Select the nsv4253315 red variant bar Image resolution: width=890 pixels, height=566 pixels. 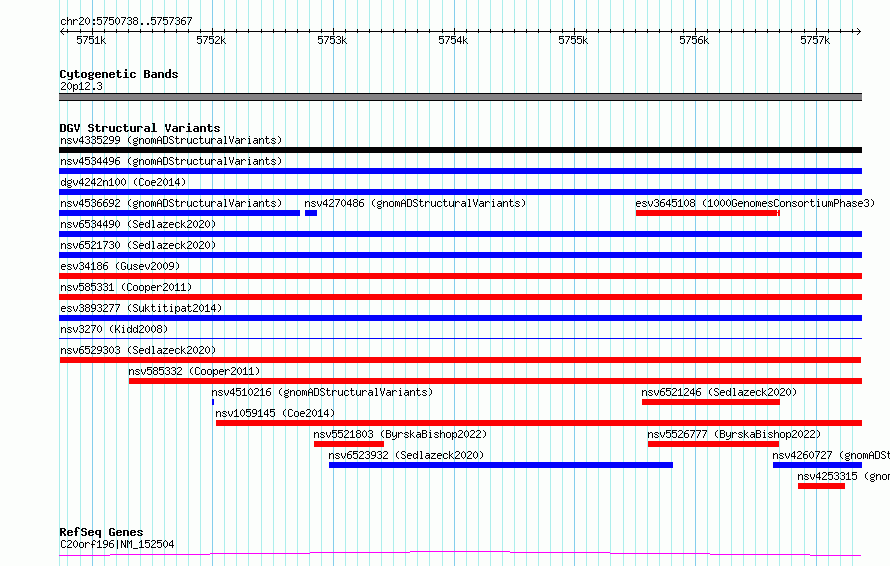[x=821, y=486]
